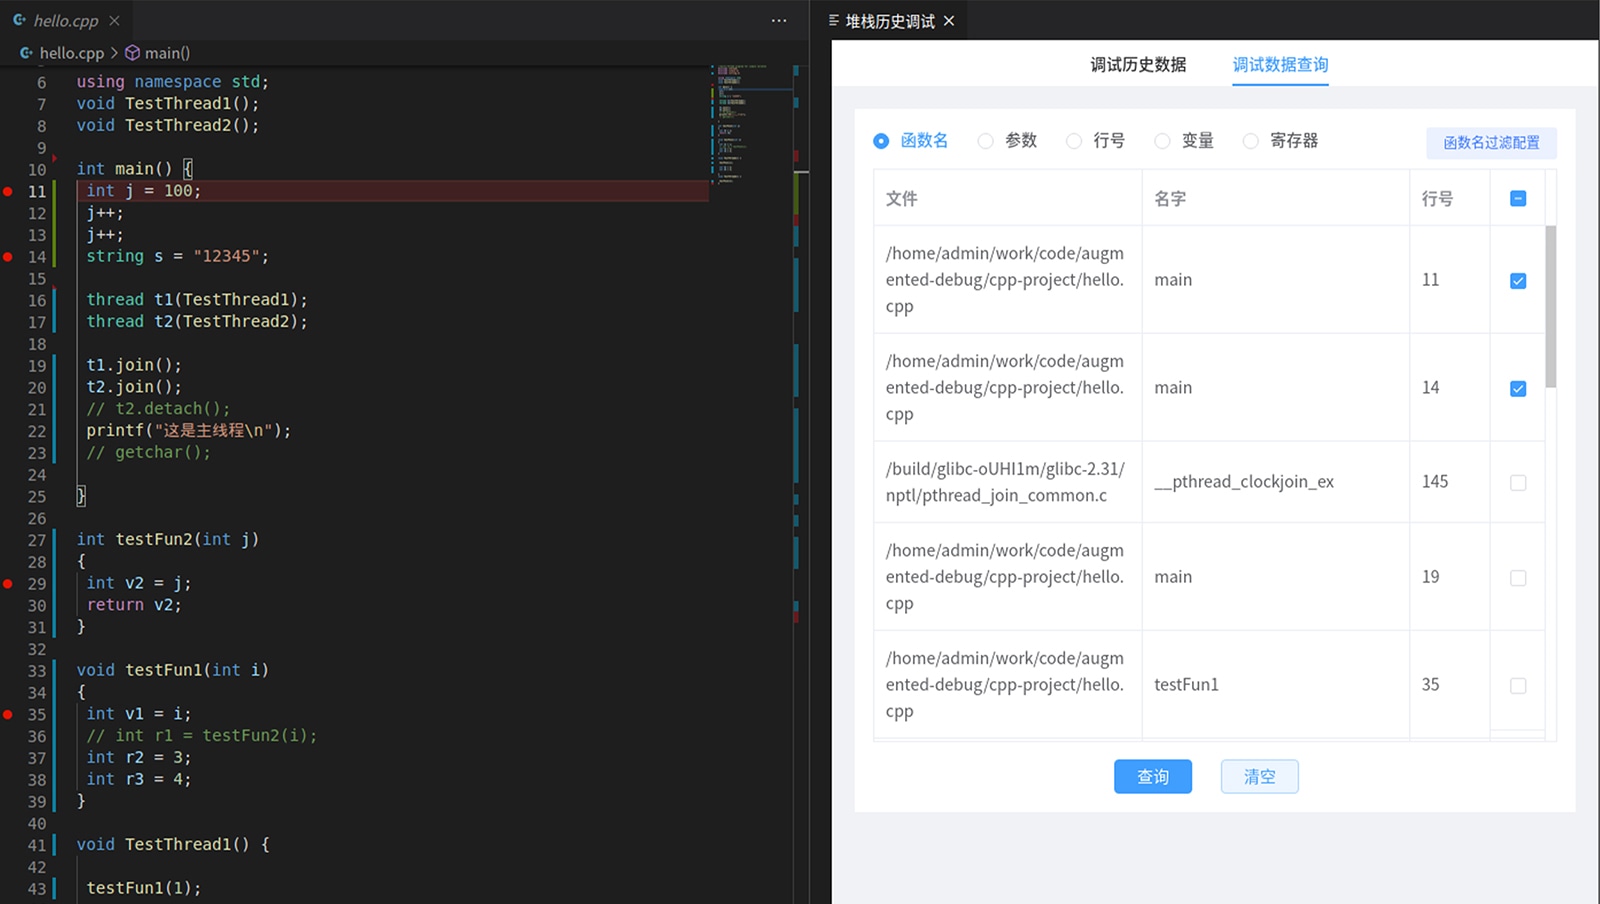The width and height of the screenshot is (1600, 904).
Task: Click the line number 145 cell
Action: [1450, 482]
